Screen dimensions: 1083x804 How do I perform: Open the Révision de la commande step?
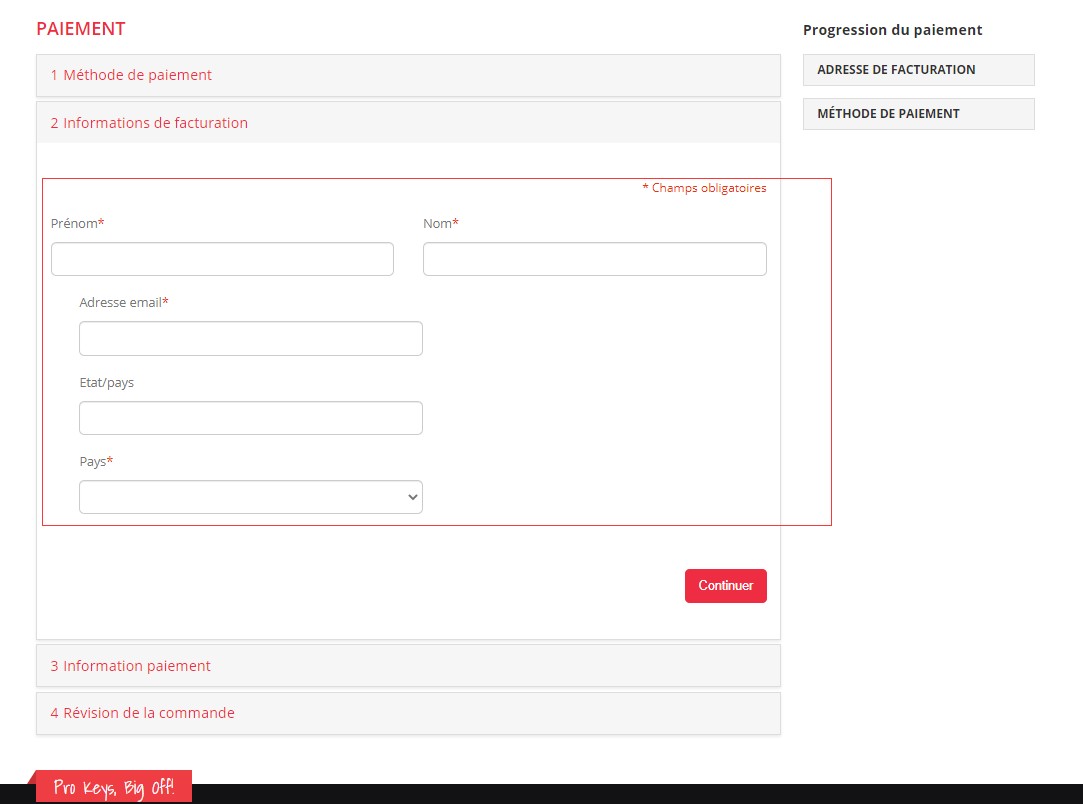(142, 713)
